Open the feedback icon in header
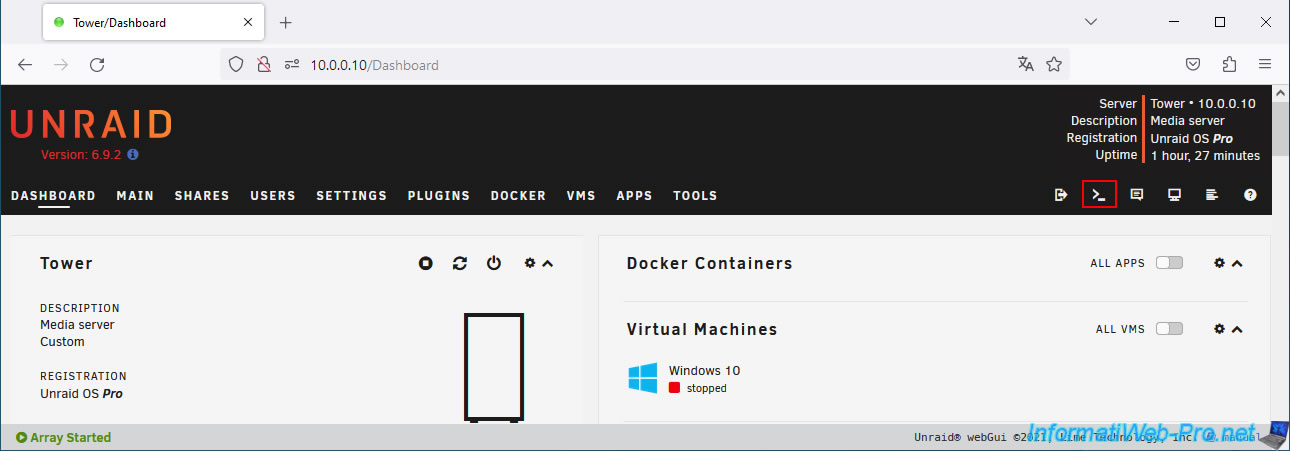The image size is (1290, 451). pyautogui.click(x=1137, y=195)
